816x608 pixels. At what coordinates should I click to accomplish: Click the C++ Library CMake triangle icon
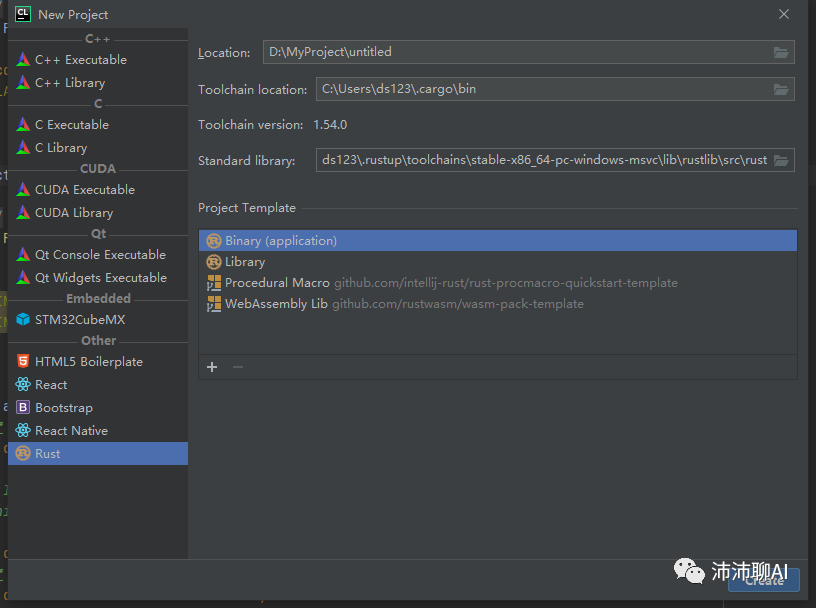[23, 82]
